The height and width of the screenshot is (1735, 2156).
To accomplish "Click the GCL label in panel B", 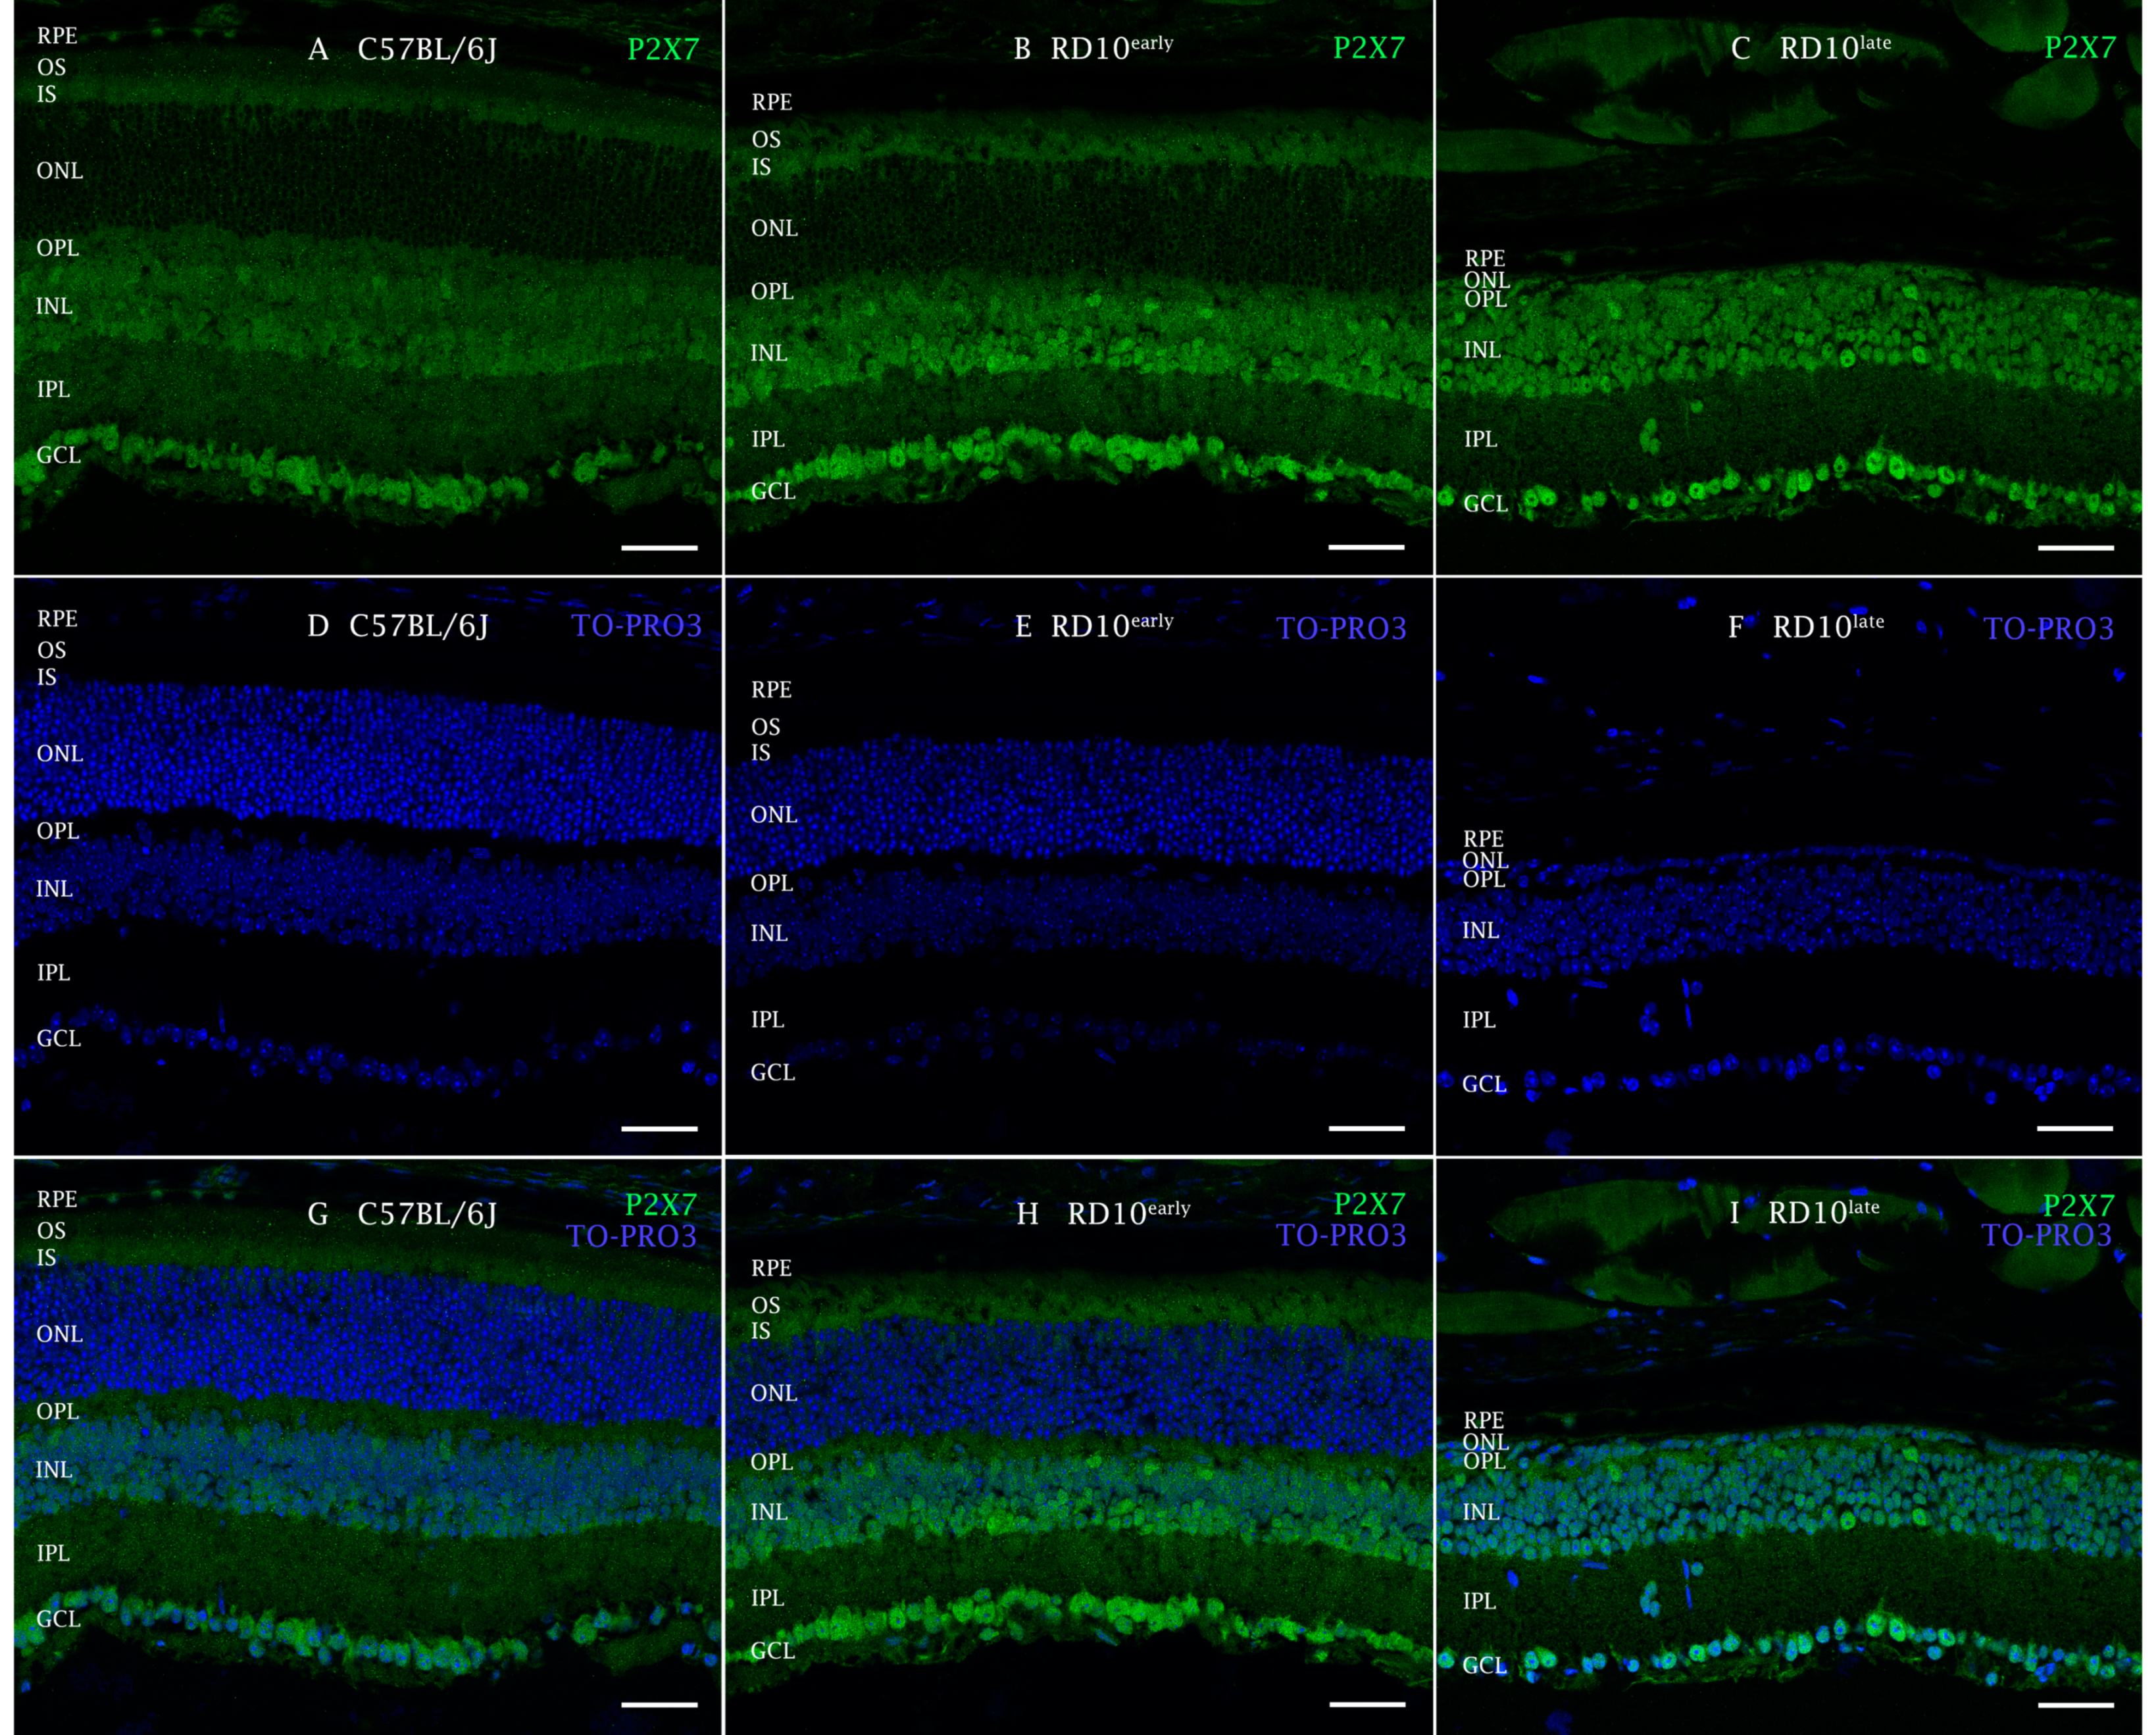I will click(773, 491).
